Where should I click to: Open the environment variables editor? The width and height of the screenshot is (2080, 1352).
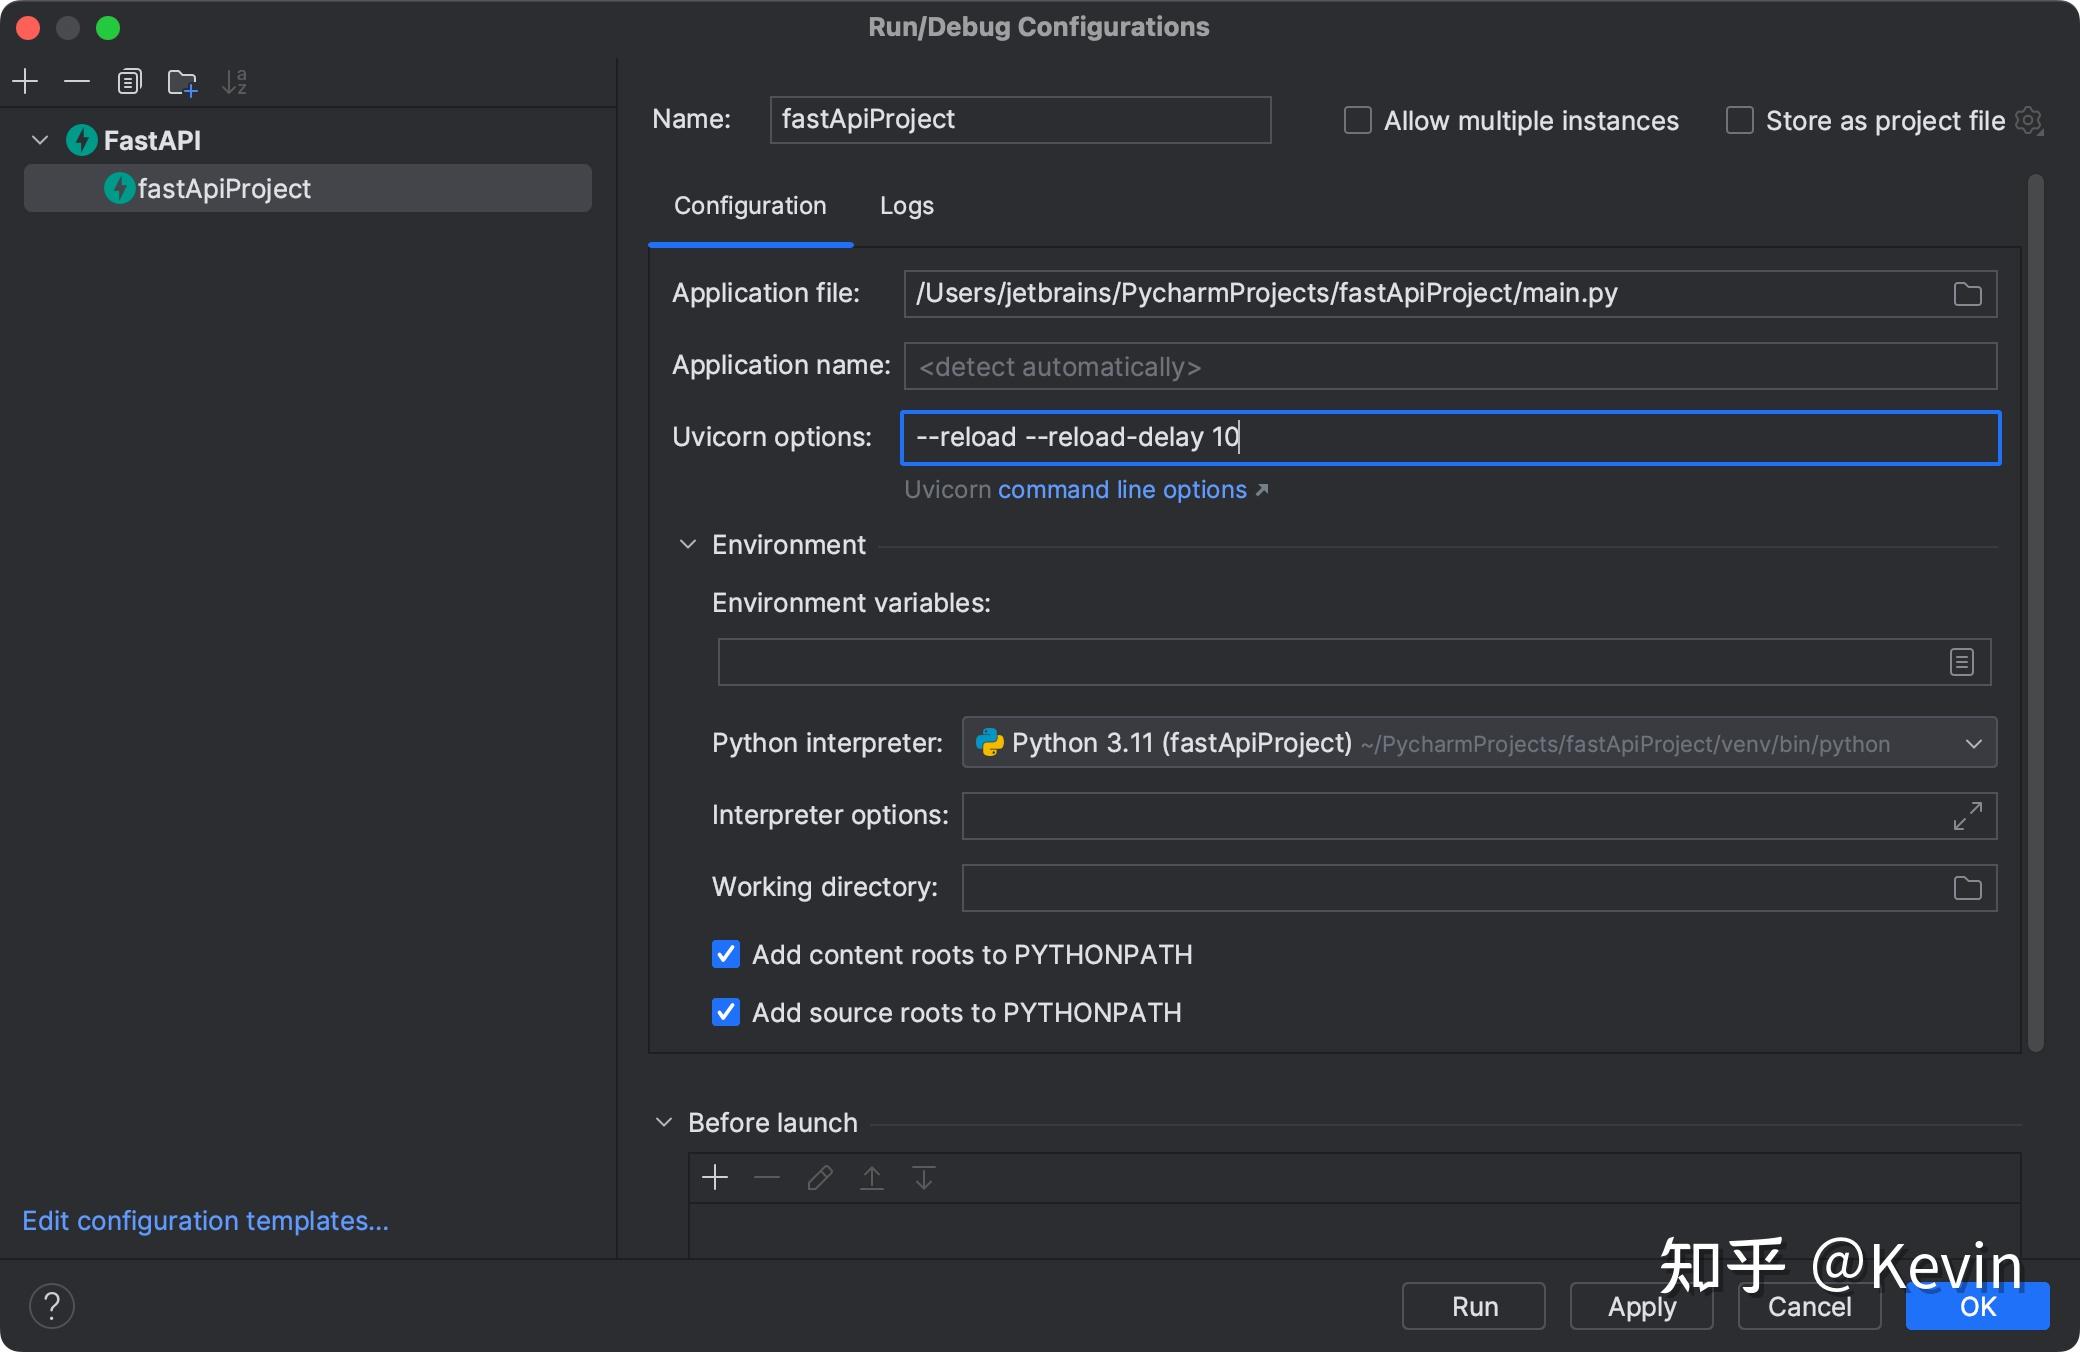click(x=1961, y=661)
